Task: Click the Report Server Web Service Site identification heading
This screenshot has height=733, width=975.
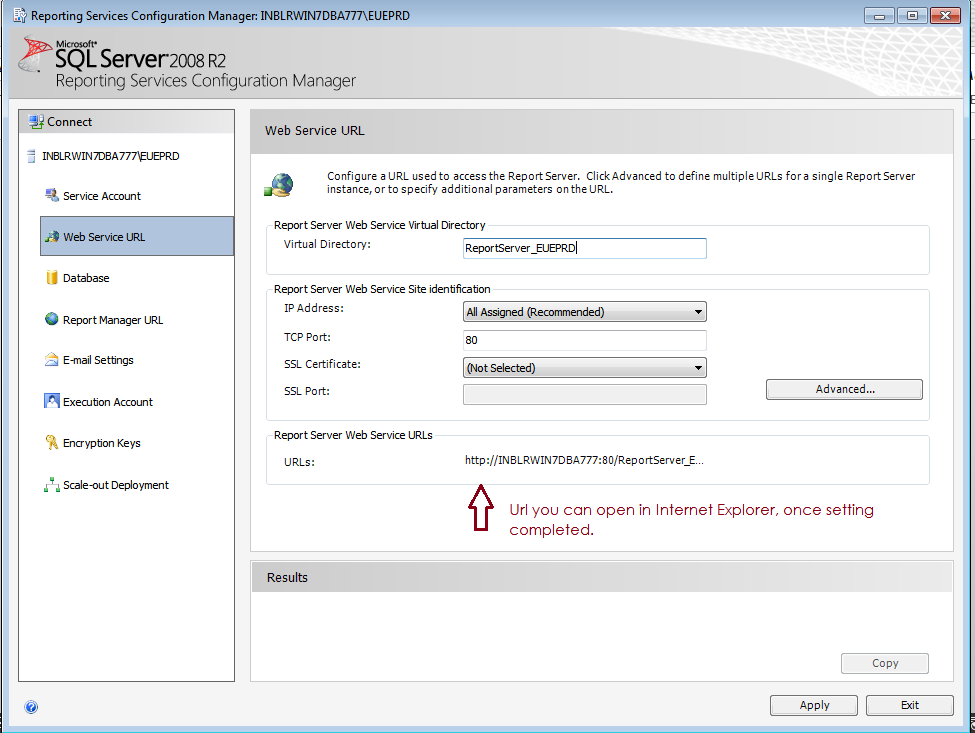Action: point(382,289)
